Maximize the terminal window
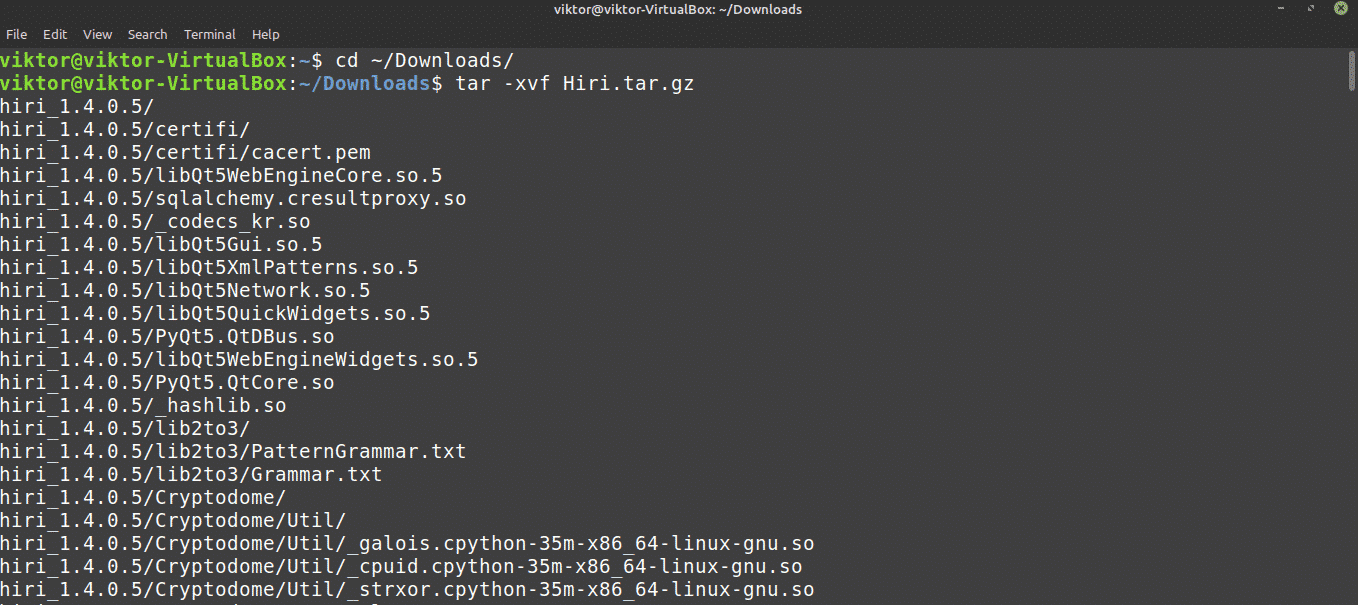Screen dimensions: 1358x605 point(1312,10)
